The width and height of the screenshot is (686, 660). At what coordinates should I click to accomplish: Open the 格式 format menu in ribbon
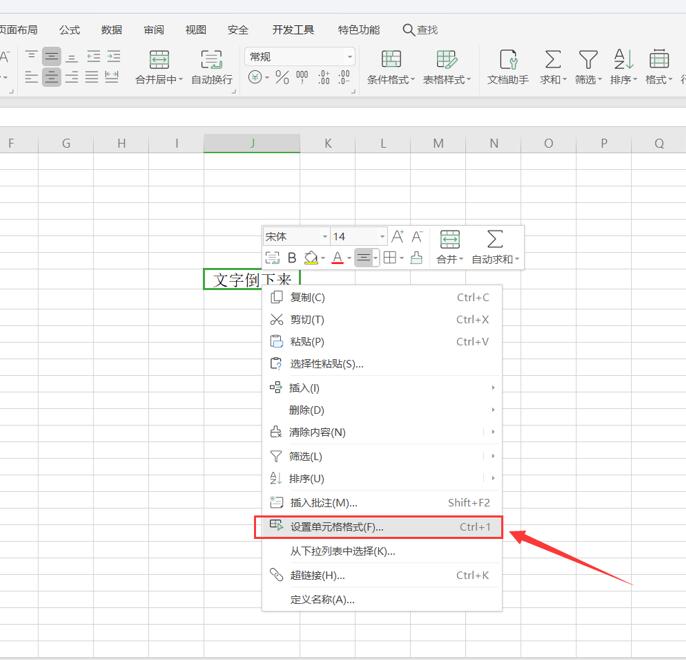coord(659,66)
